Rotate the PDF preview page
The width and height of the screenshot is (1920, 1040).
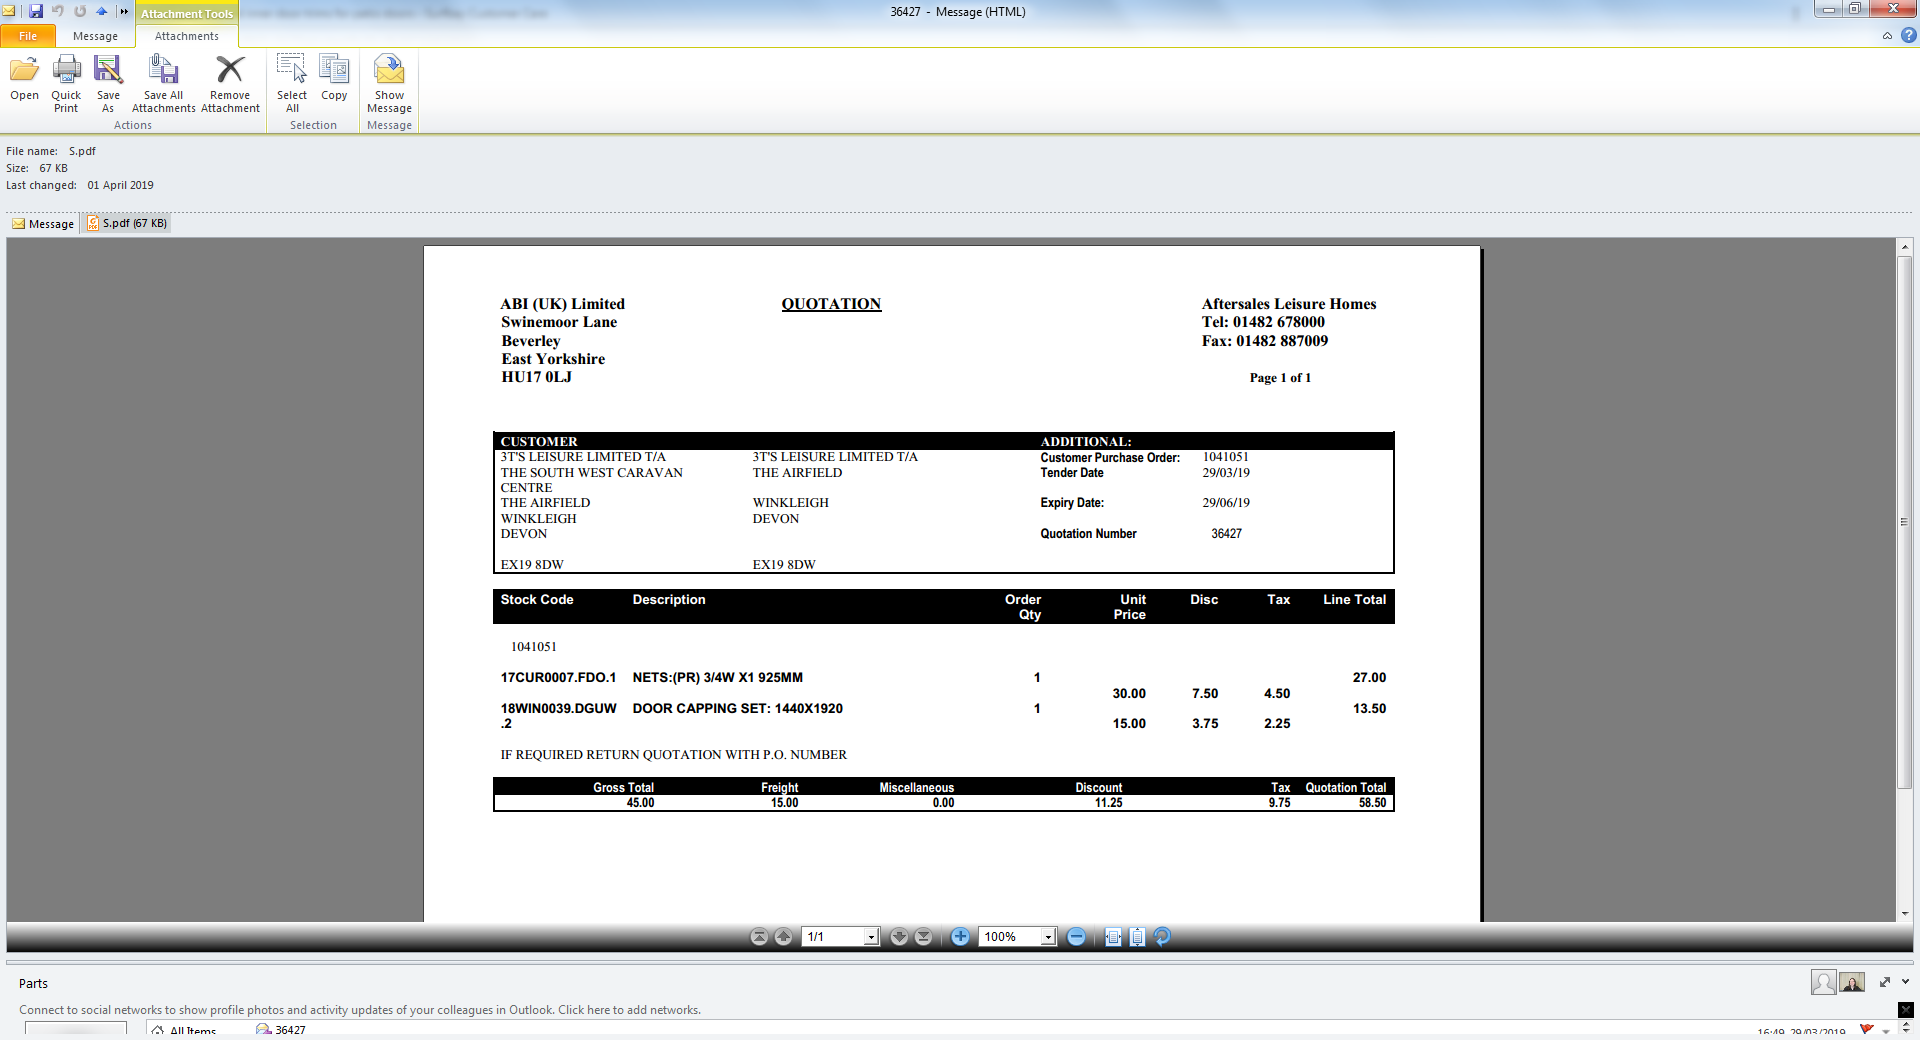1162,937
